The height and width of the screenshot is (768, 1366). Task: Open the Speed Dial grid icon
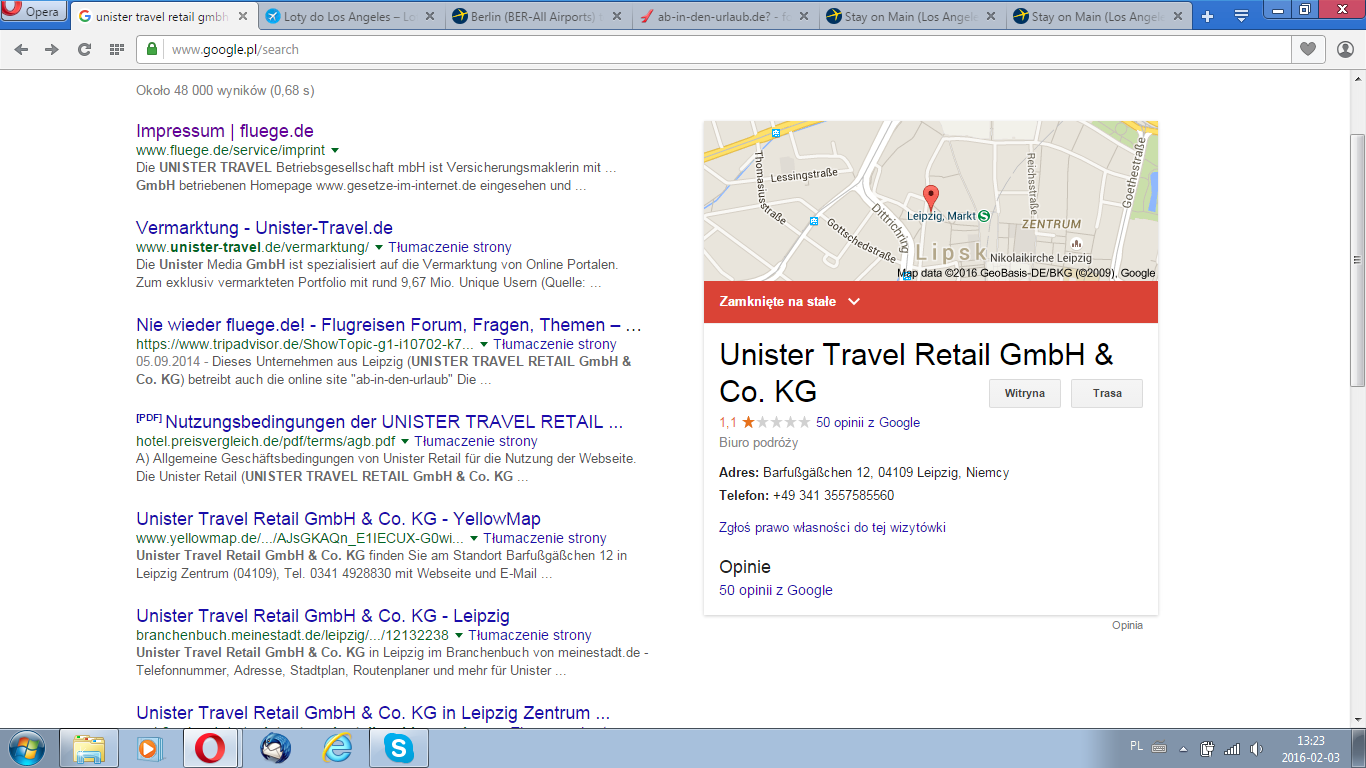117,49
